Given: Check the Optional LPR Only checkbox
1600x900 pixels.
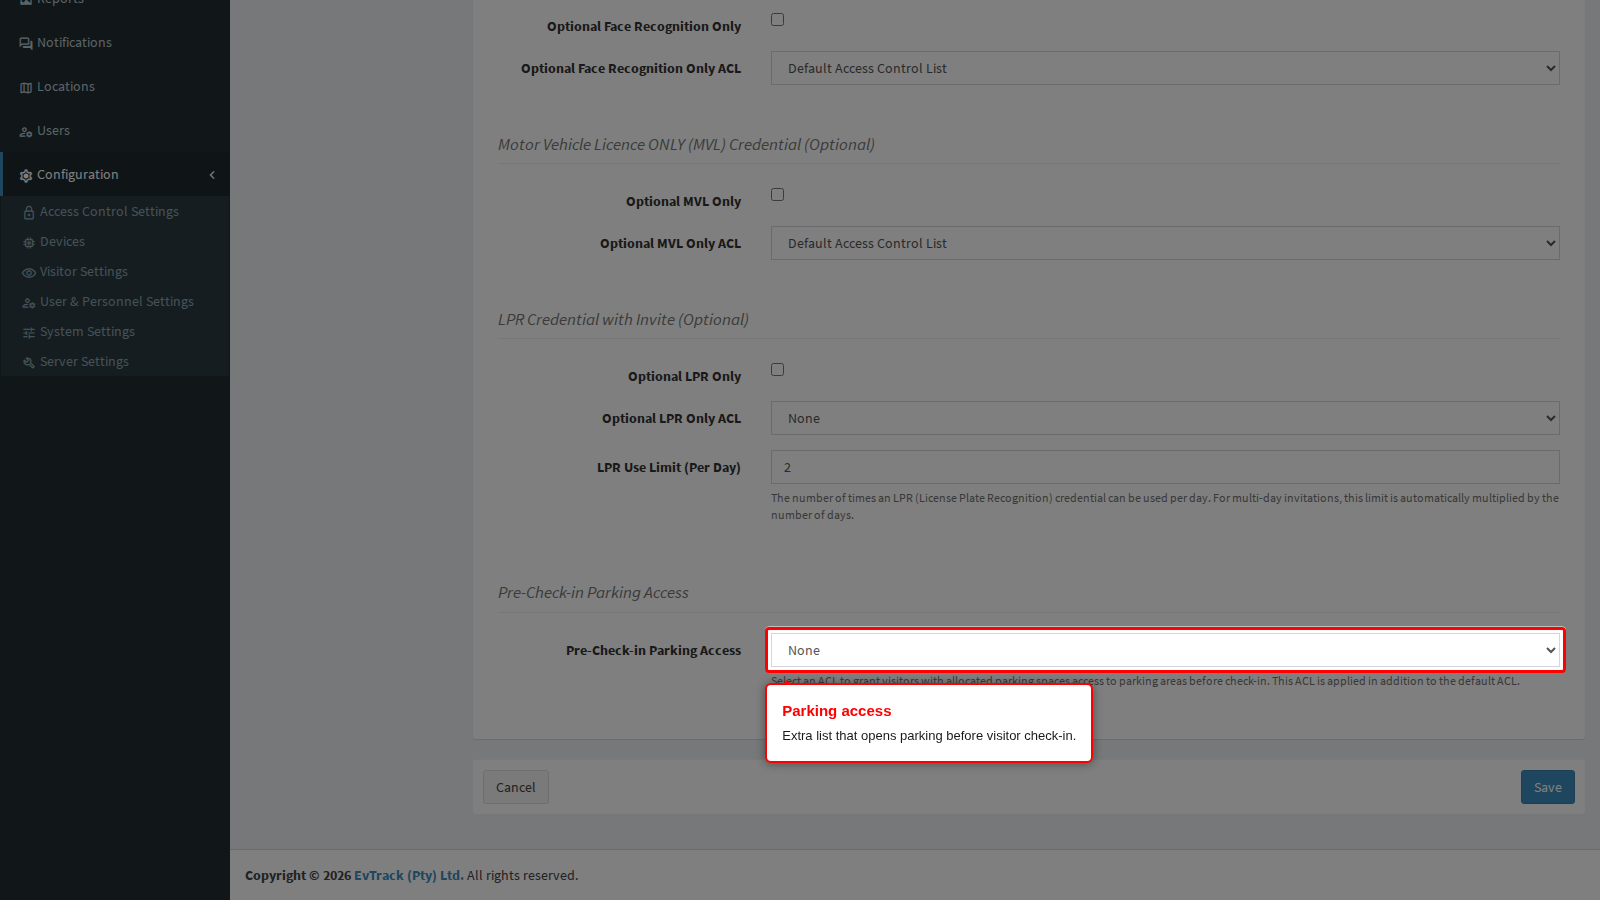Looking at the screenshot, I should 777,370.
